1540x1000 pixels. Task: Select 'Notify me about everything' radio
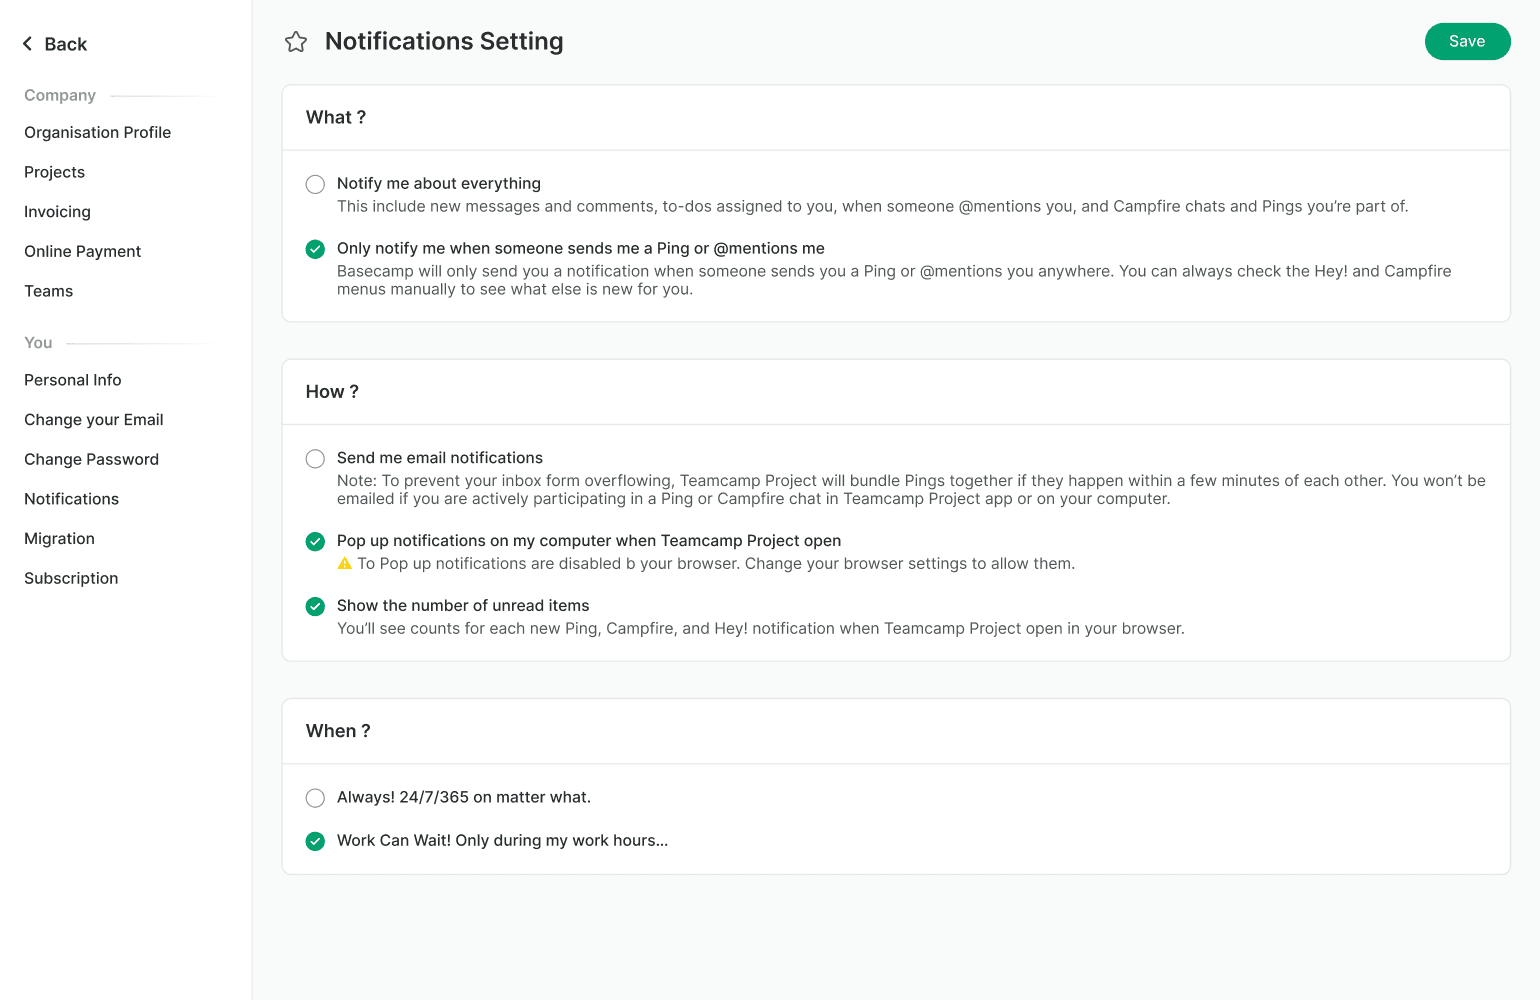click(x=315, y=184)
